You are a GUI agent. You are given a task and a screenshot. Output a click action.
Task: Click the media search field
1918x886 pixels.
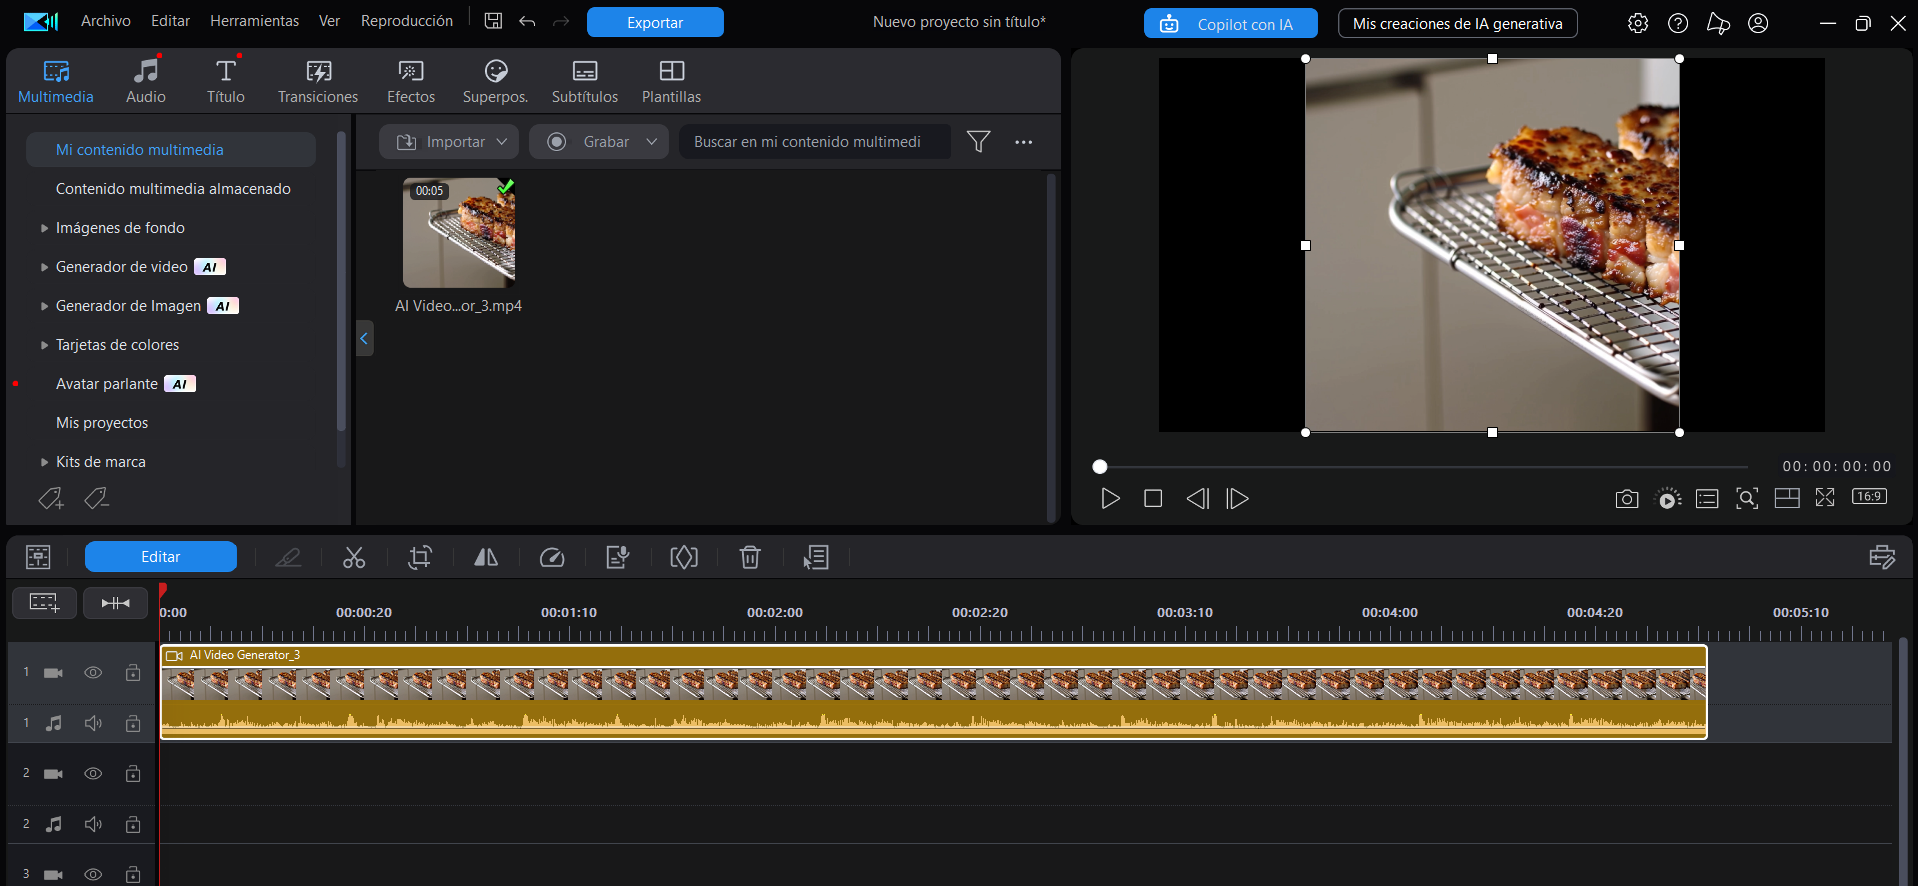pyautogui.click(x=814, y=142)
